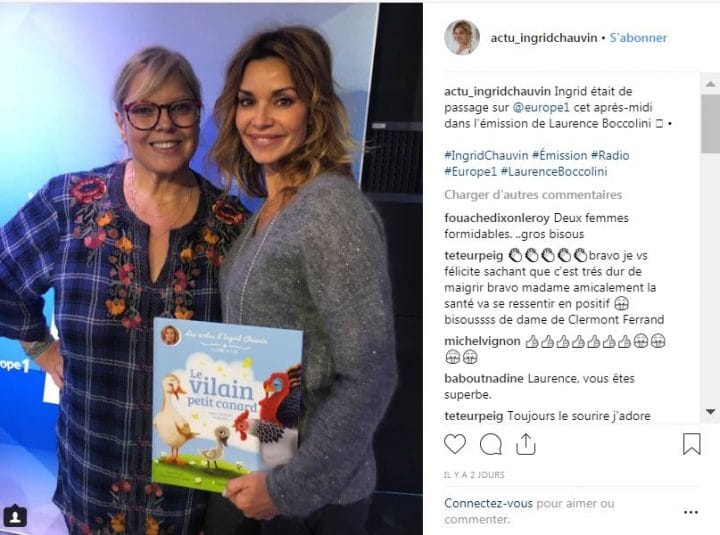This screenshot has height=535, width=720.
Task: Expand Charger d'autres commentaires
Action: 533,195
